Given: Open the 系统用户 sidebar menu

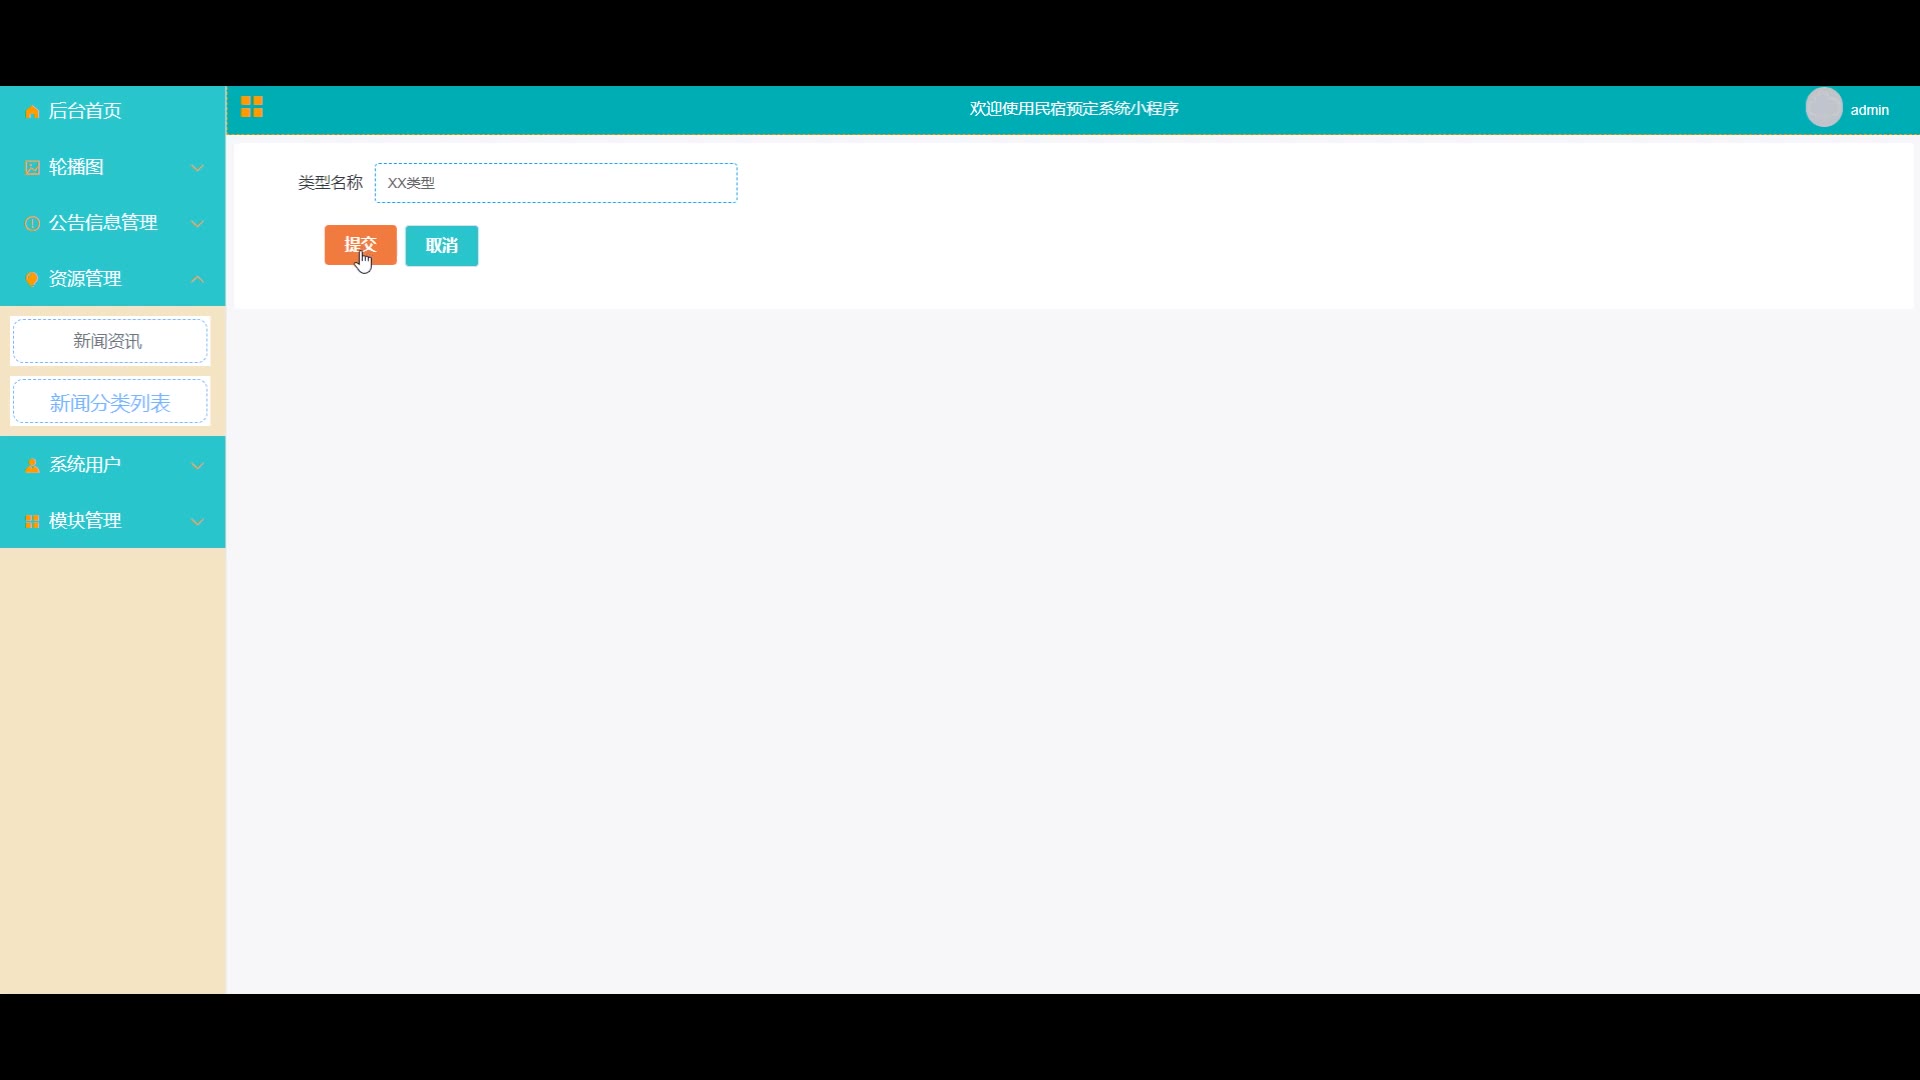Looking at the screenshot, I should point(112,465).
